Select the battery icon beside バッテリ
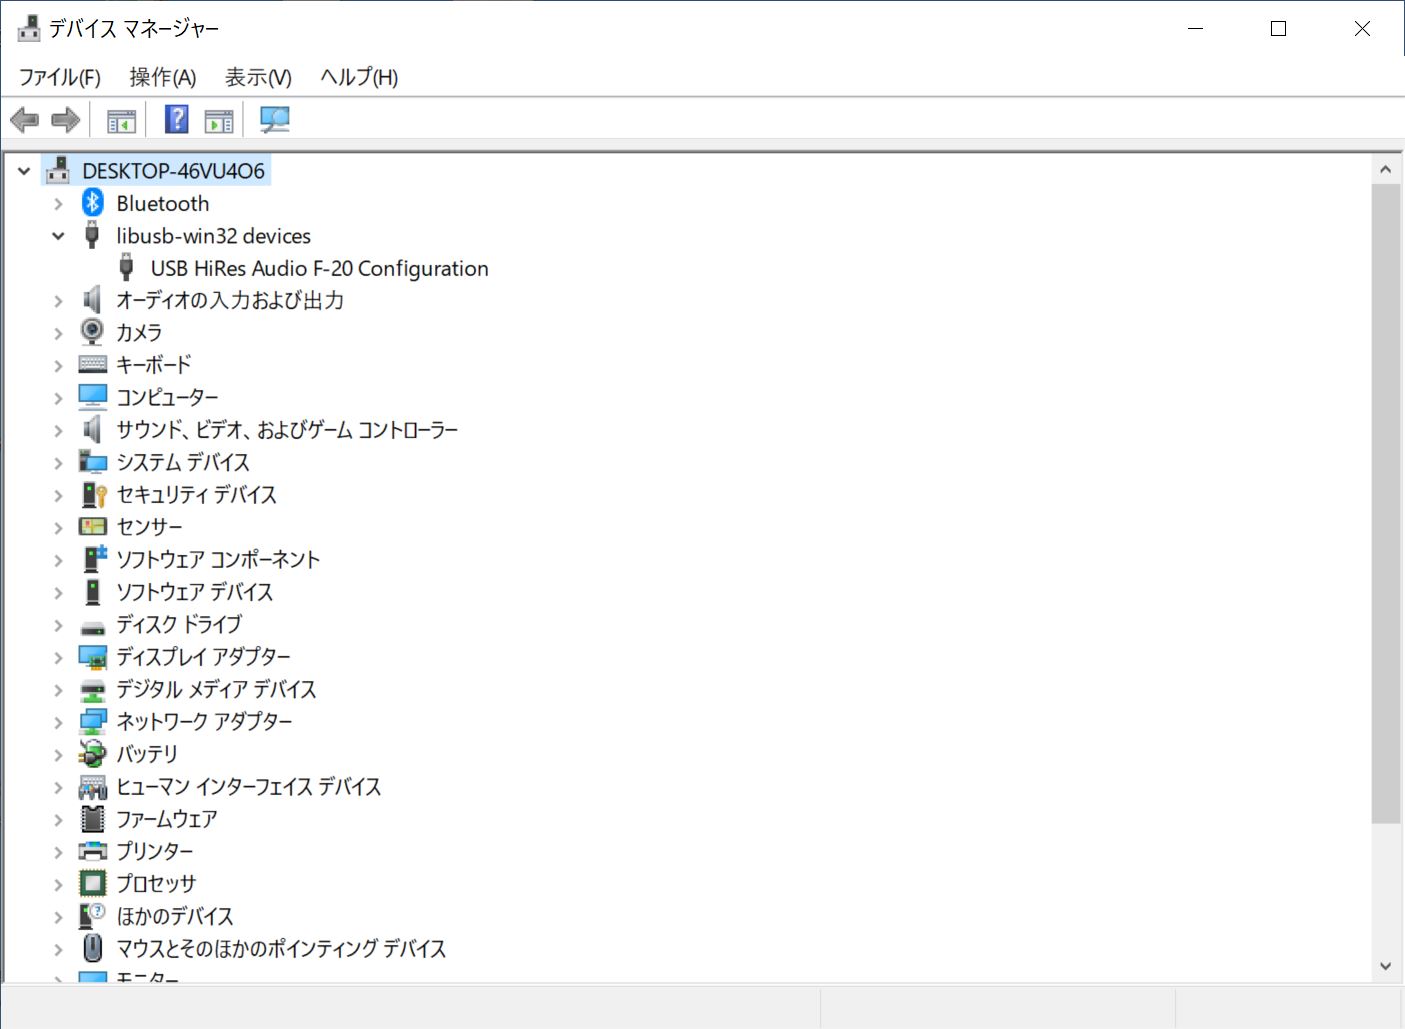 (92, 754)
